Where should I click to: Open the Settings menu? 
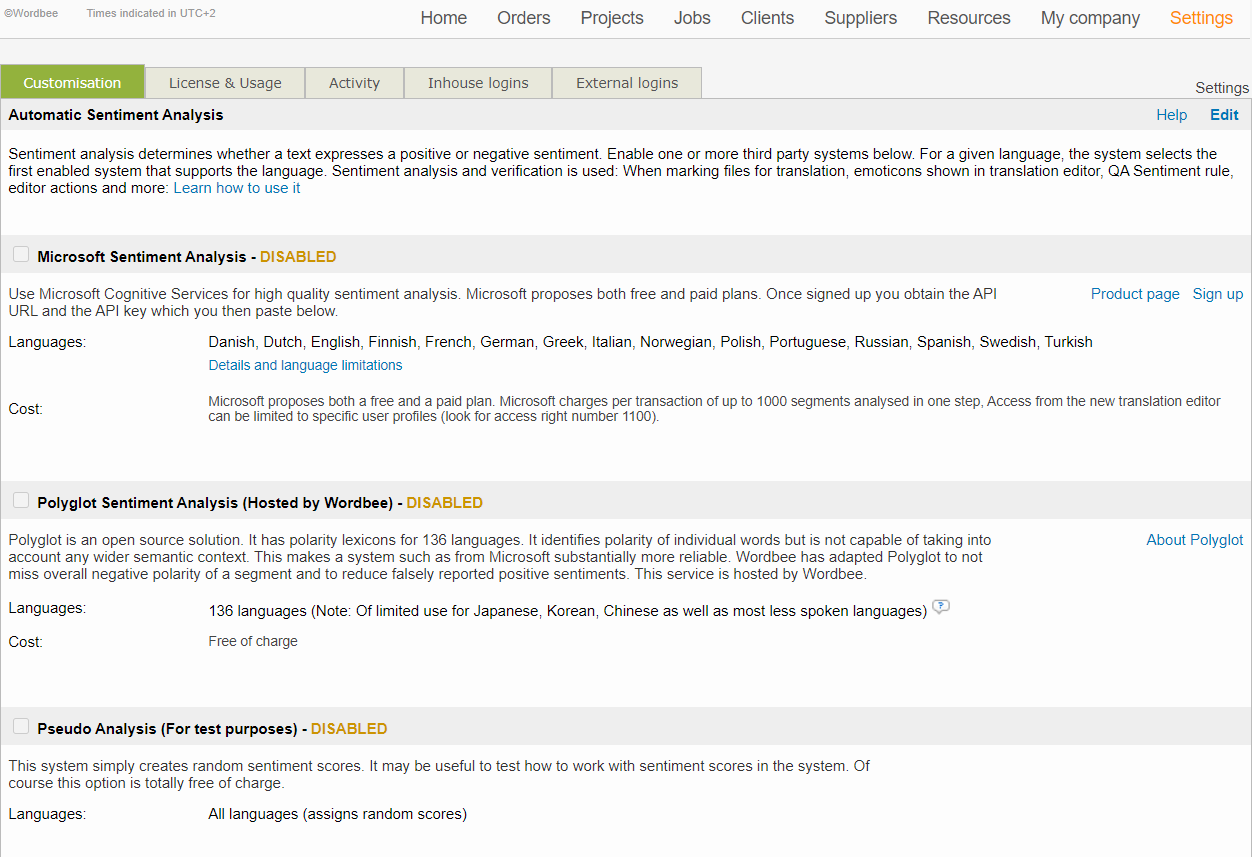click(1200, 18)
